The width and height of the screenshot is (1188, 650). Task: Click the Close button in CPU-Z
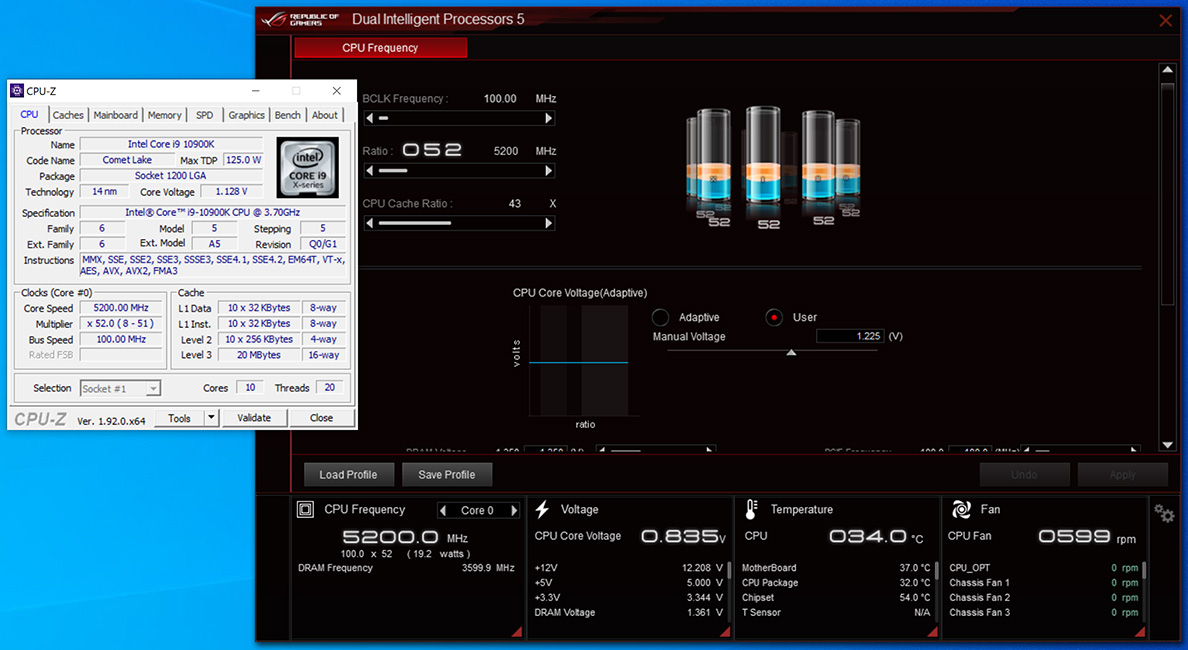pos(321,417)
